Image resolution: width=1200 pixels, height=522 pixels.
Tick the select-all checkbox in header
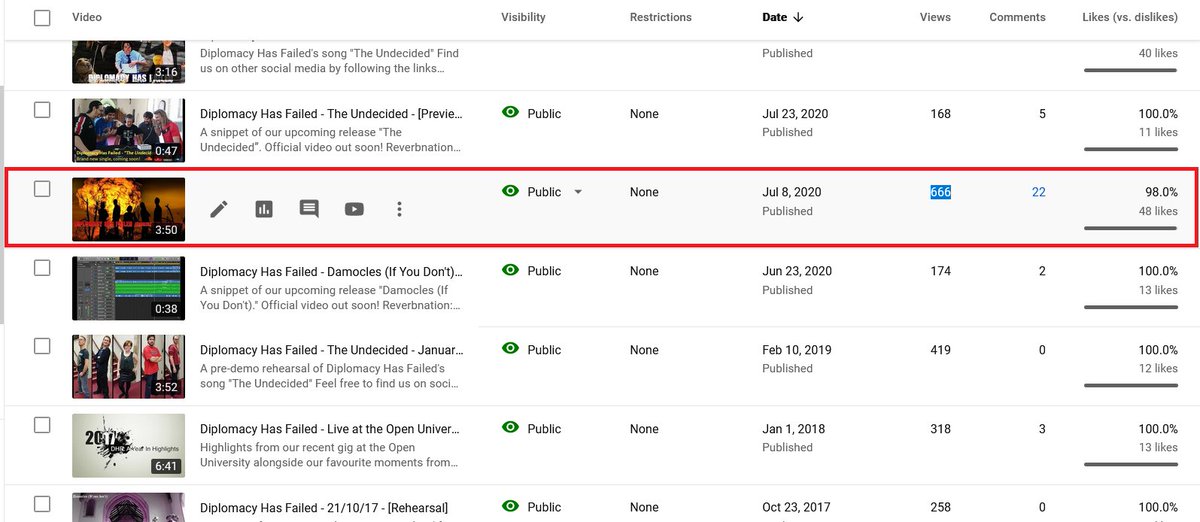[42, 17]
